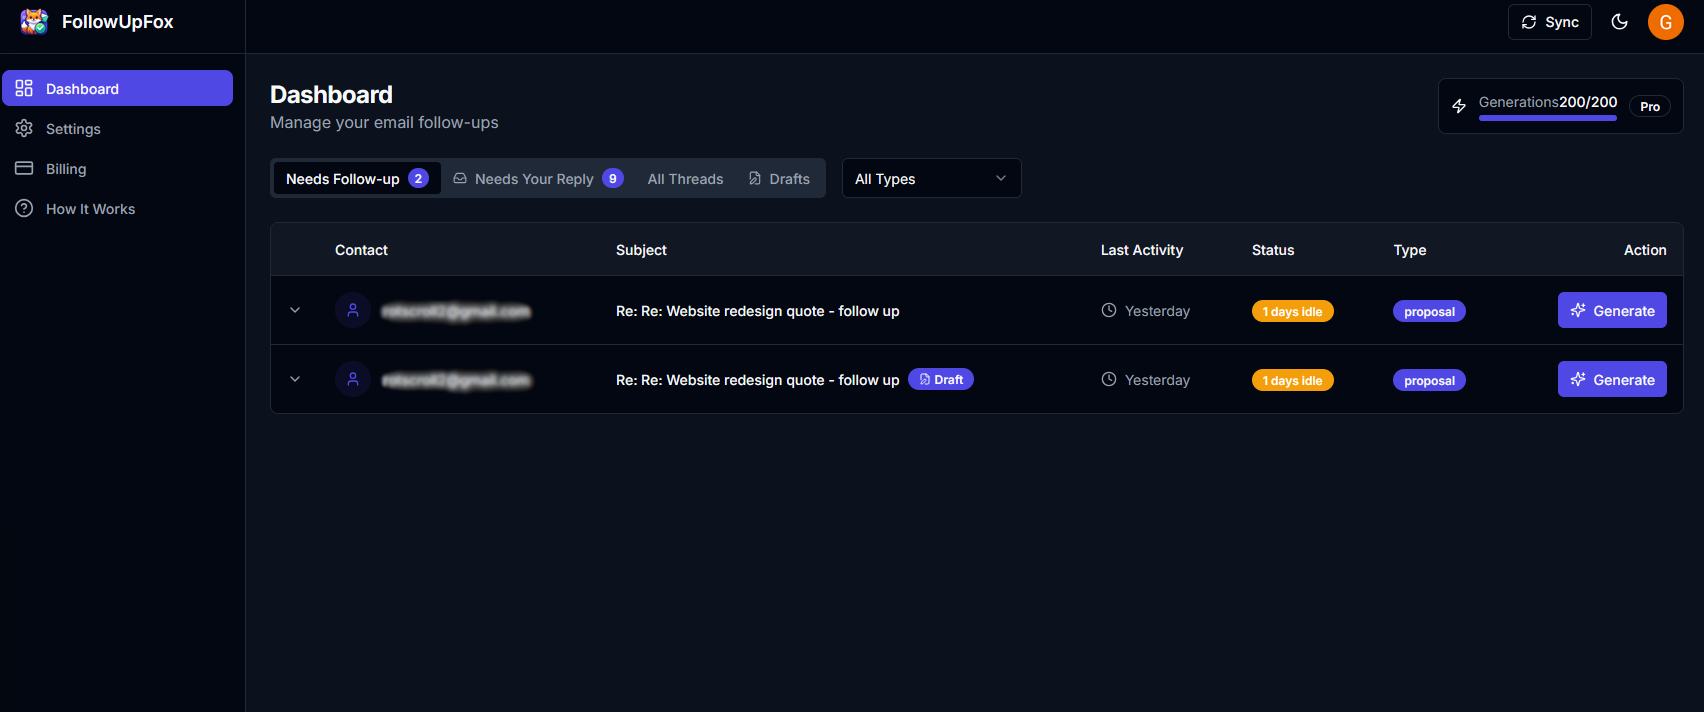Click the Status column header
This screenshot has height=712, width=1704.
point(1273,250)
